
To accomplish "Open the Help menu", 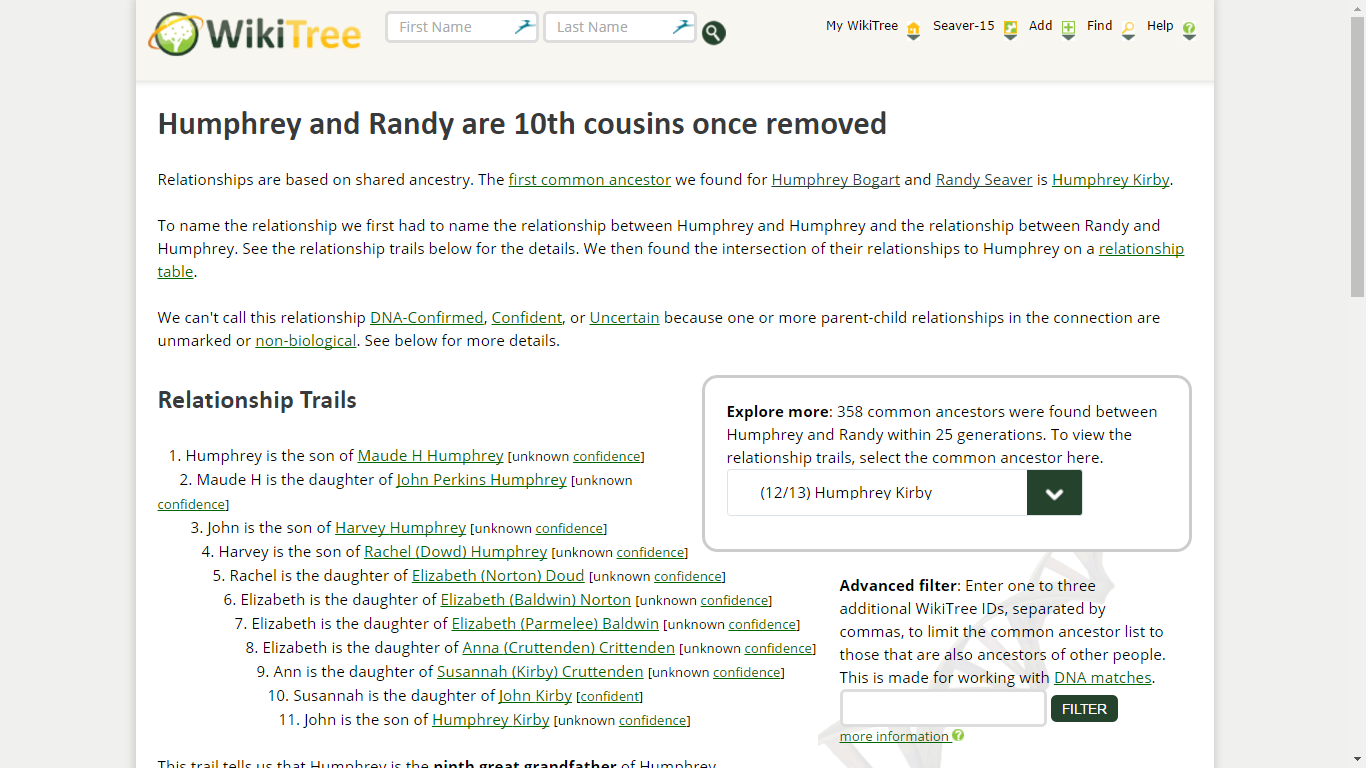I will click(1160, 26).
